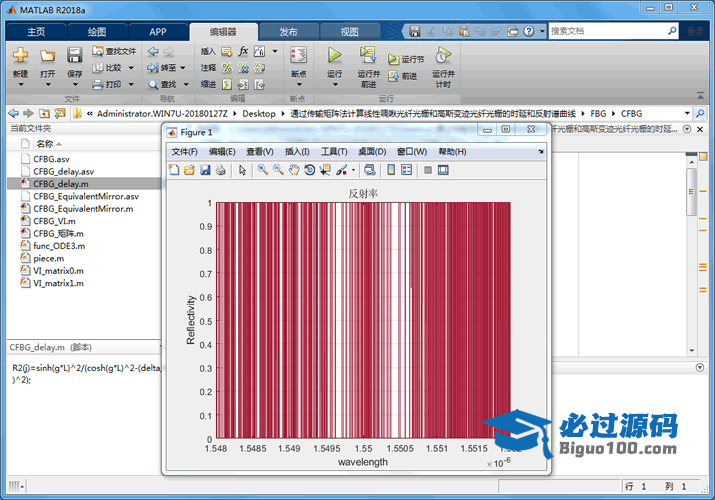Click the wrap comments icon in the 注释 row

click(x=259, y=68)
